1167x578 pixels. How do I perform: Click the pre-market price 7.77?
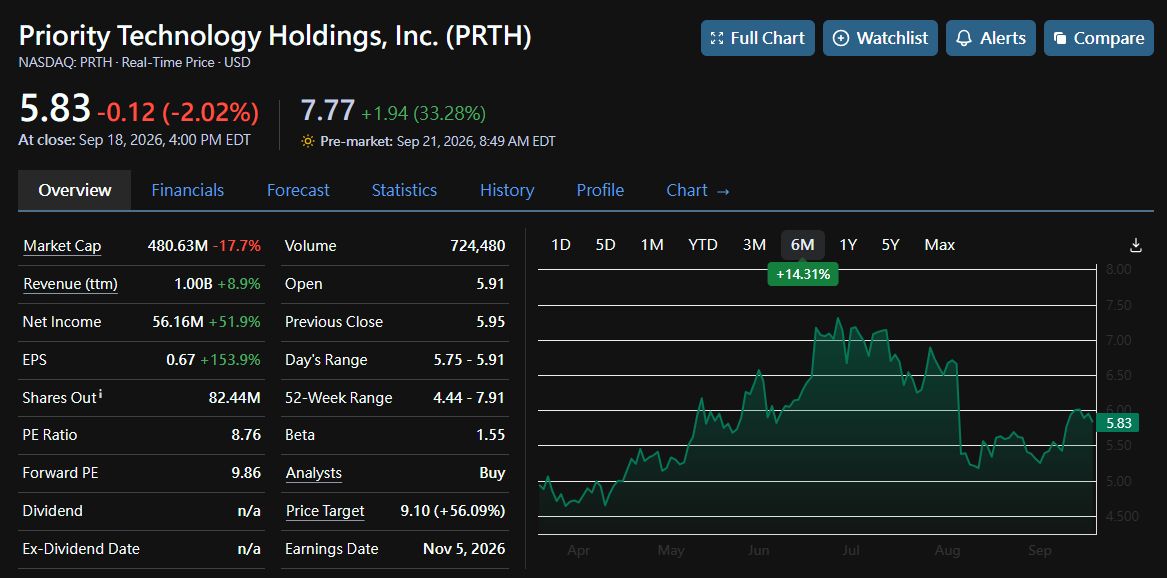[x=327, y=110]
